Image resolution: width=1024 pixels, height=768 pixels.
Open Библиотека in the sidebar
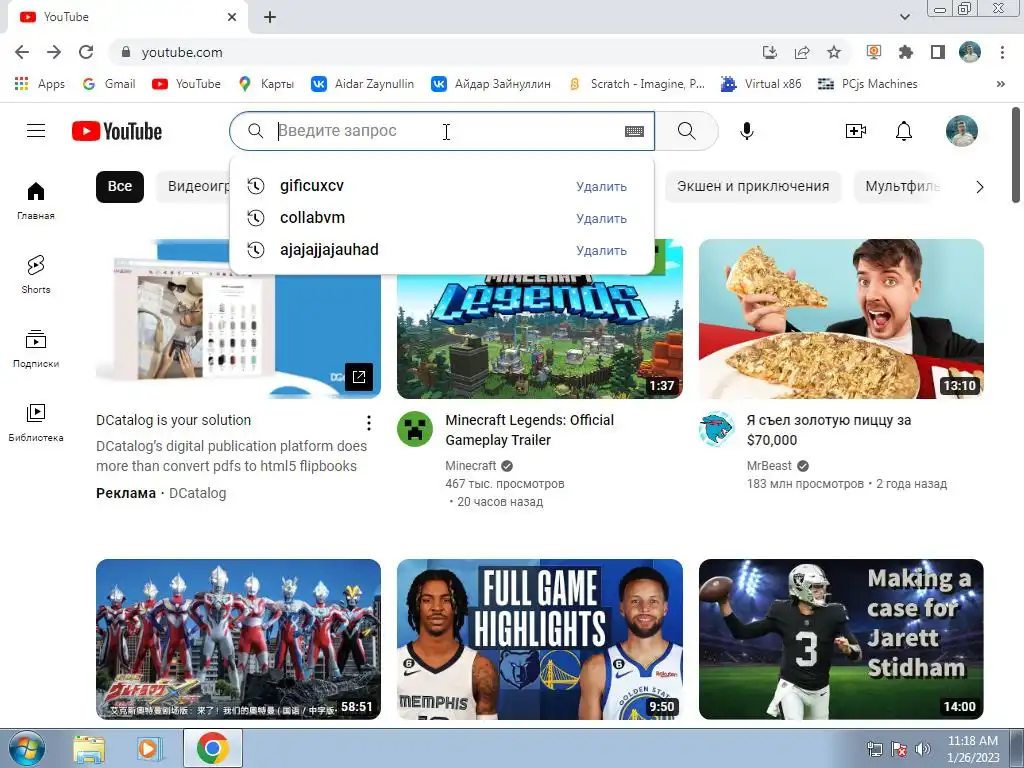click(x=36, y=423)
